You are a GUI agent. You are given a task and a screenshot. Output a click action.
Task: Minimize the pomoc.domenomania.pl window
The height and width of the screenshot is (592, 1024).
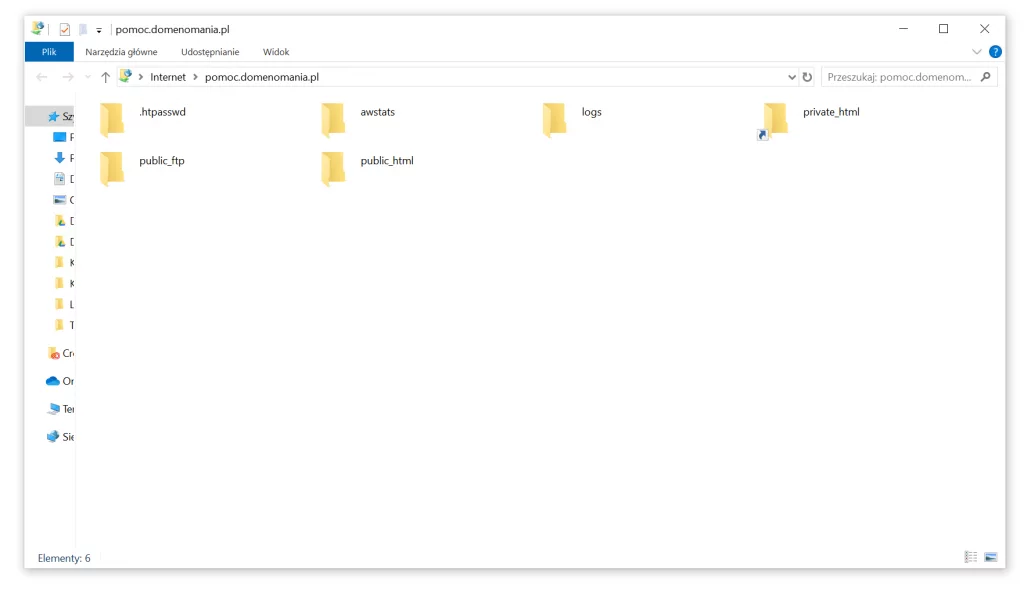coord(903,29)
